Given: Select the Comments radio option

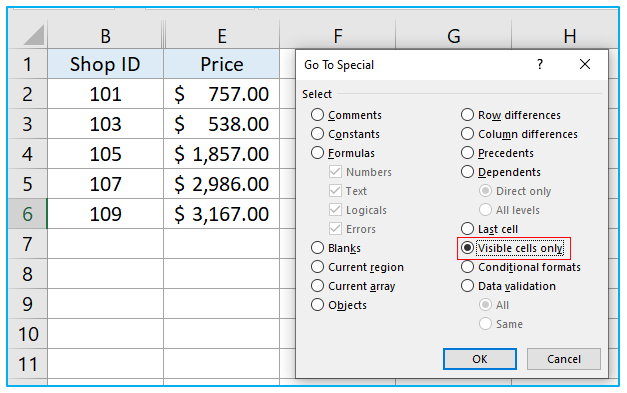Looking at the screenshot, I should tap(317, 115).
